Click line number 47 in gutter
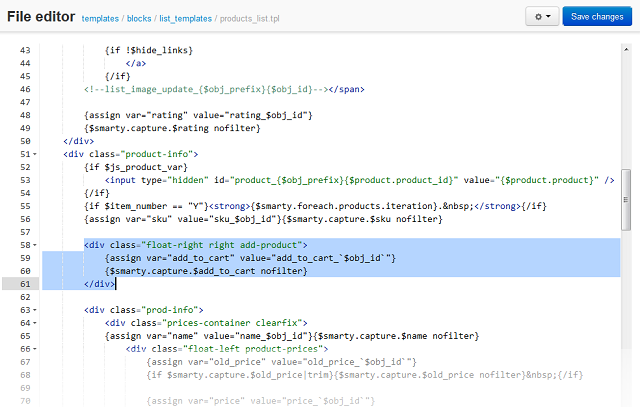Image resolution: width=640 pixels, height=407 pixels. click(x=25, y=102)
